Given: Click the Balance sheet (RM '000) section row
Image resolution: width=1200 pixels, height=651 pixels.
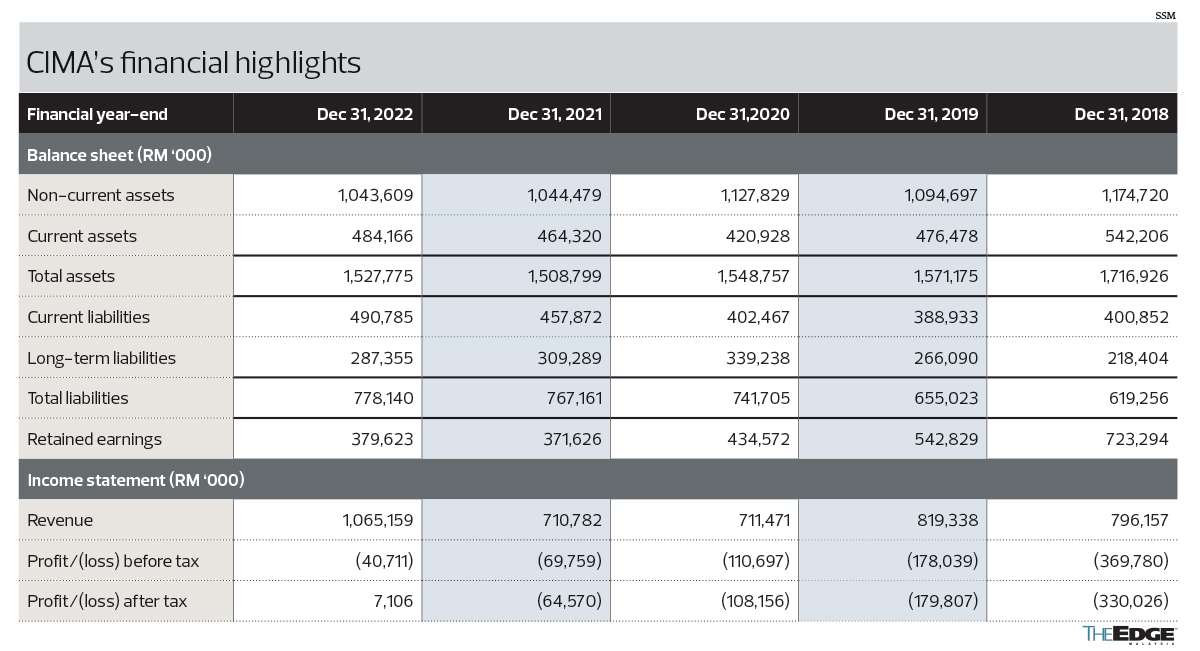Looking at the screenshot, I should [x=598, y=155].
